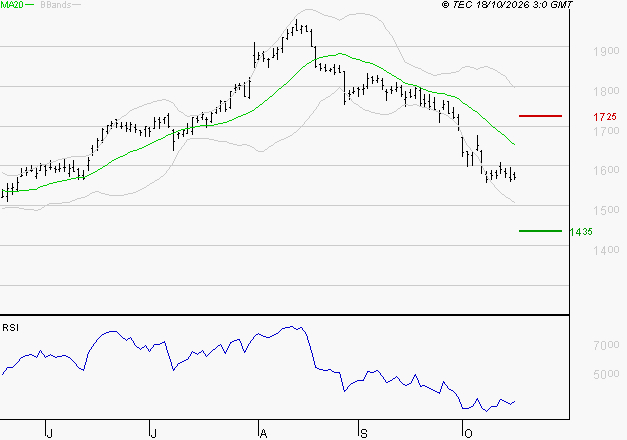627x440 pixels.
Task: Click the 1400 price axis label
Action: point(606,250)
